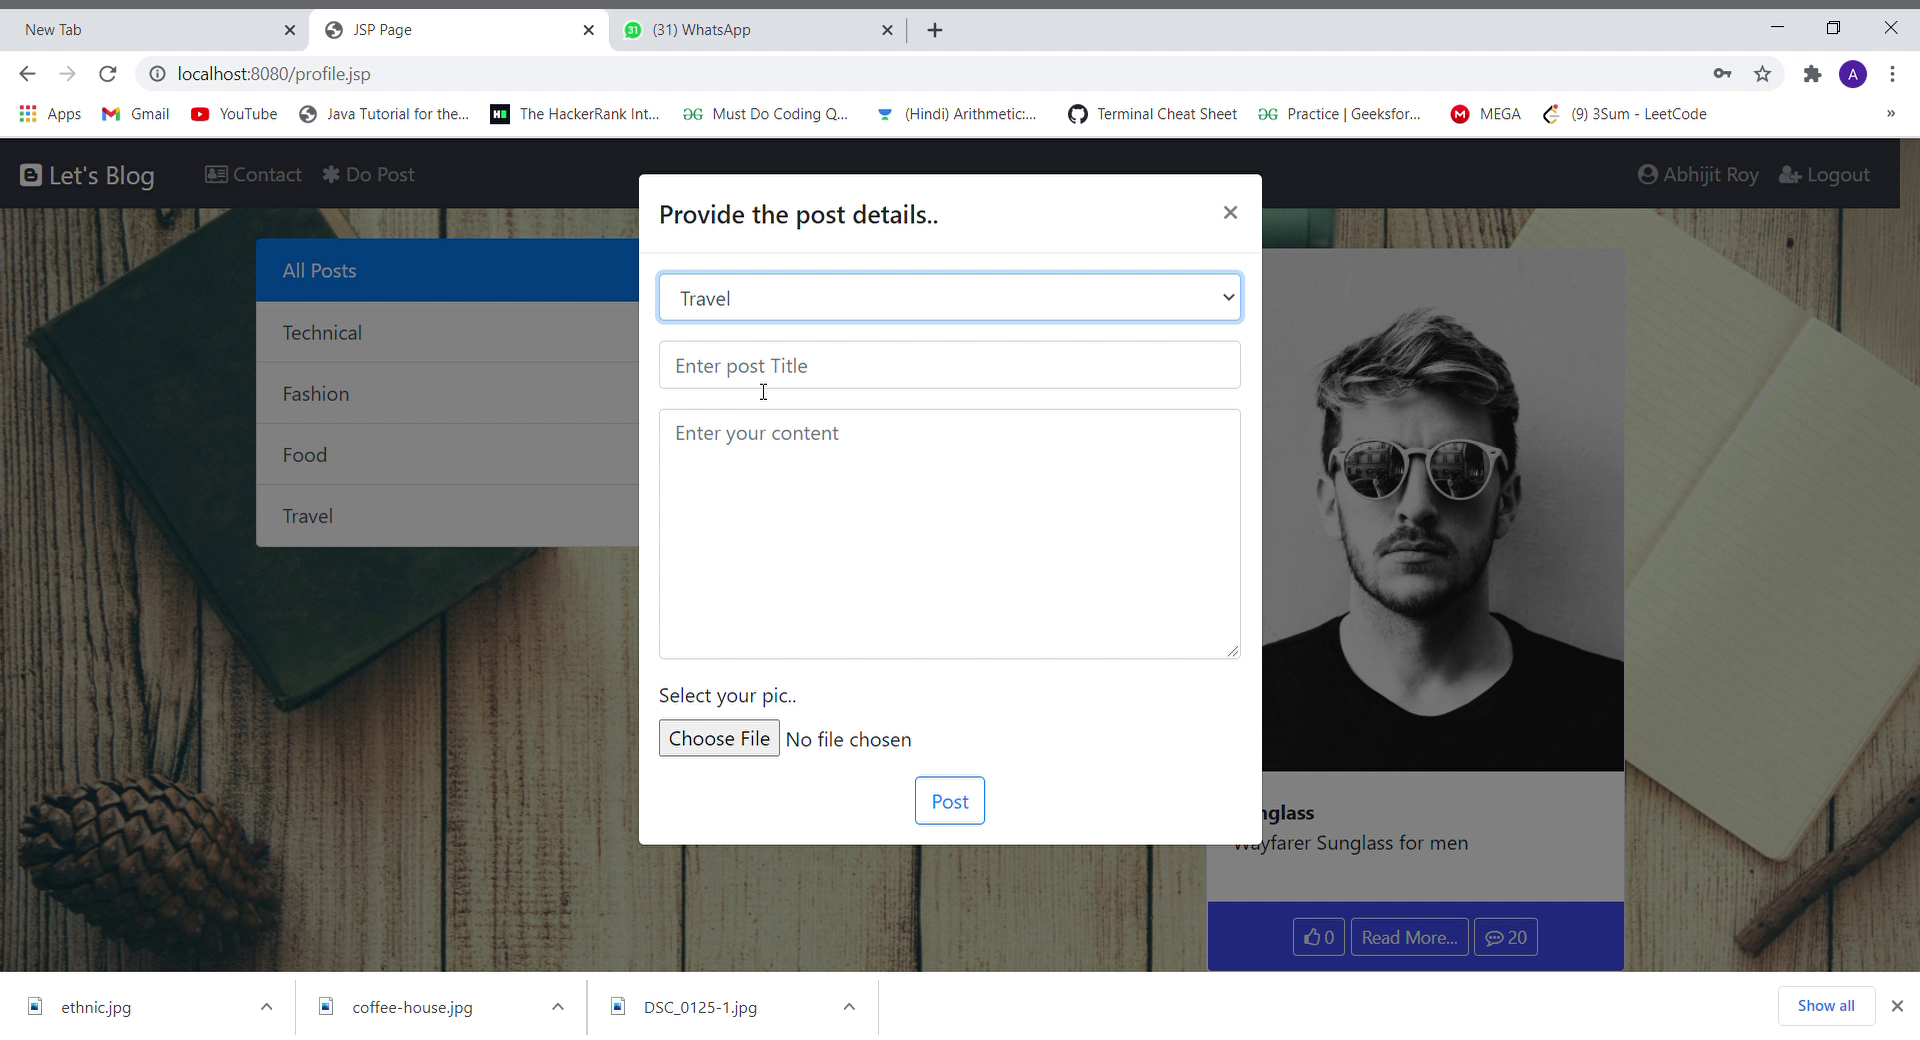Screen dimensions: 1920x1040
Task: Open The HackerRank bookmark
Action: [x=576, y=114]
